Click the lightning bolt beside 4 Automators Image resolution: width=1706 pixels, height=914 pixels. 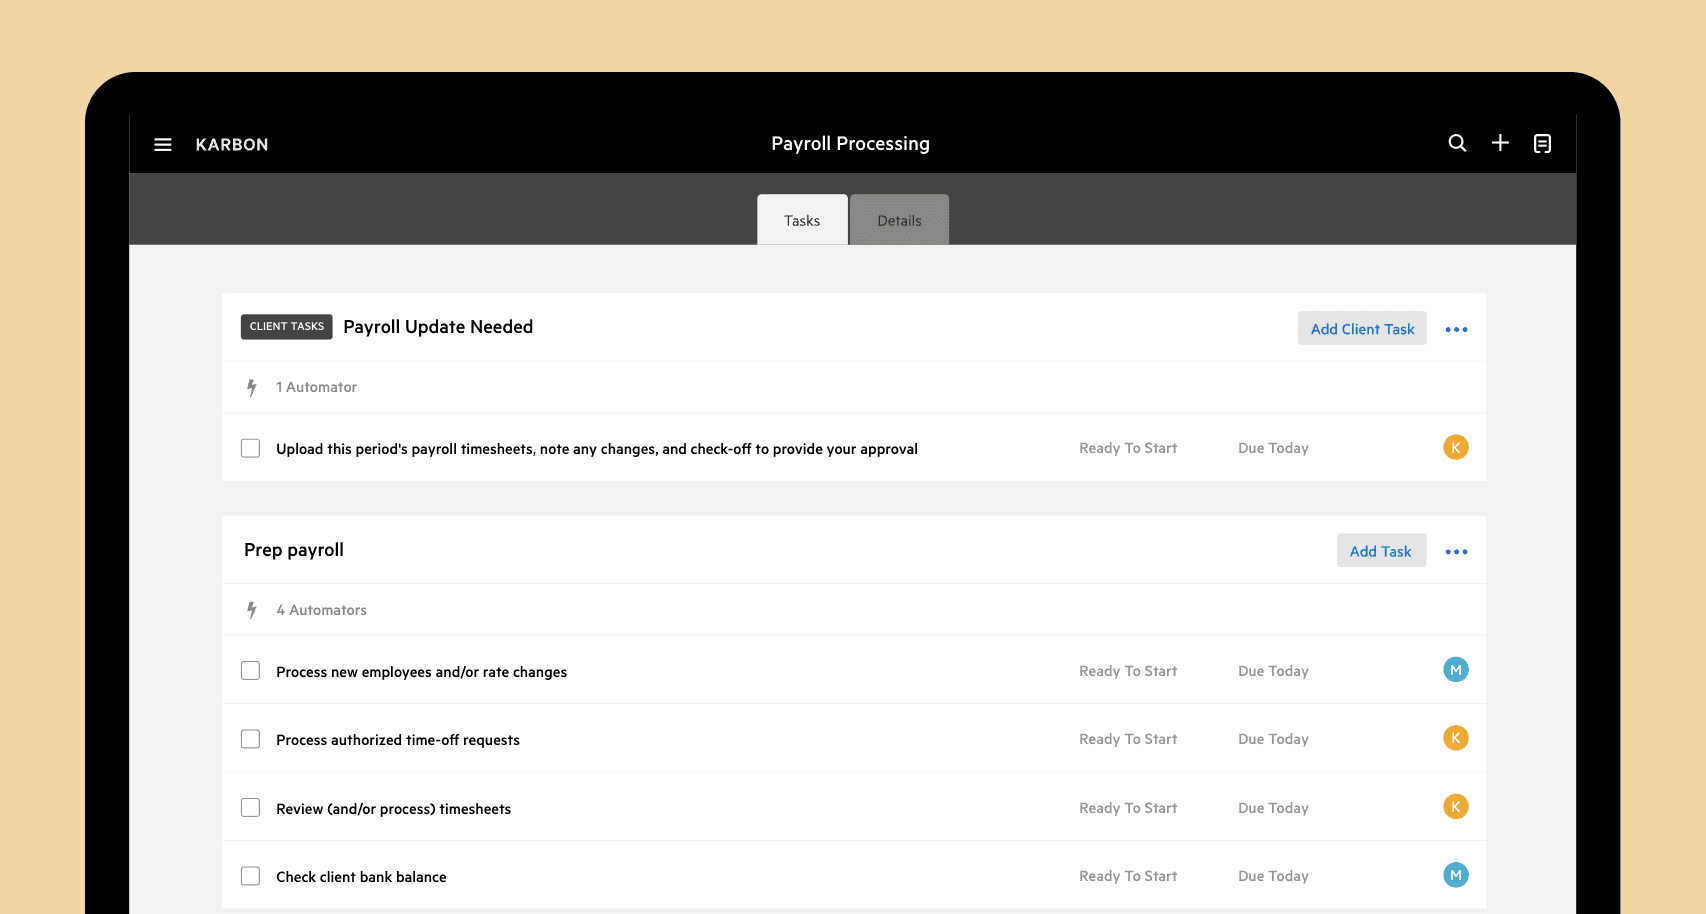point(252,610)
